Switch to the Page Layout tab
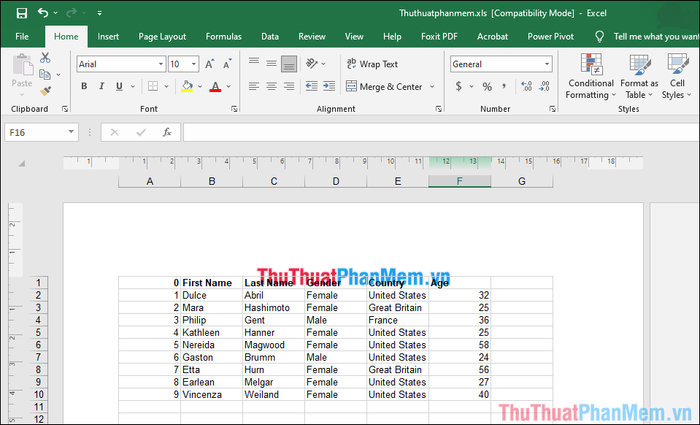 tap(162, 36)
